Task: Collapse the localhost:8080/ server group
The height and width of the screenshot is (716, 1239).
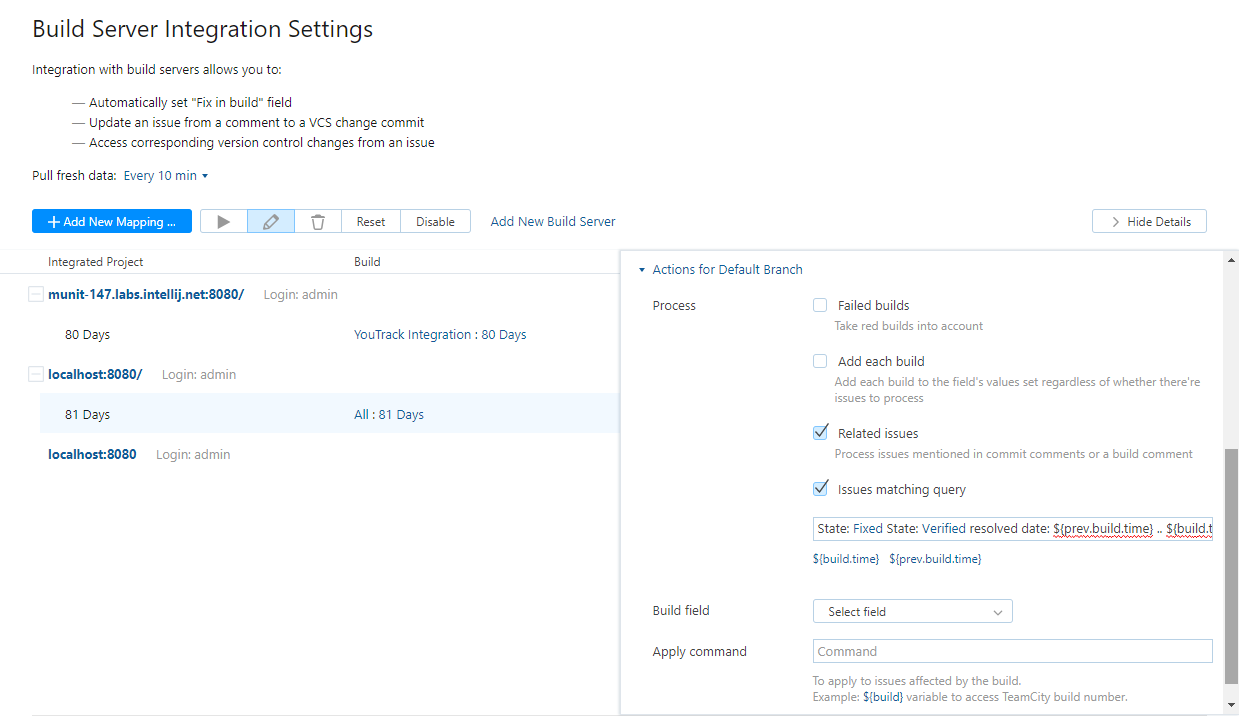Action: pyautogui.click(x=36, y=375)
